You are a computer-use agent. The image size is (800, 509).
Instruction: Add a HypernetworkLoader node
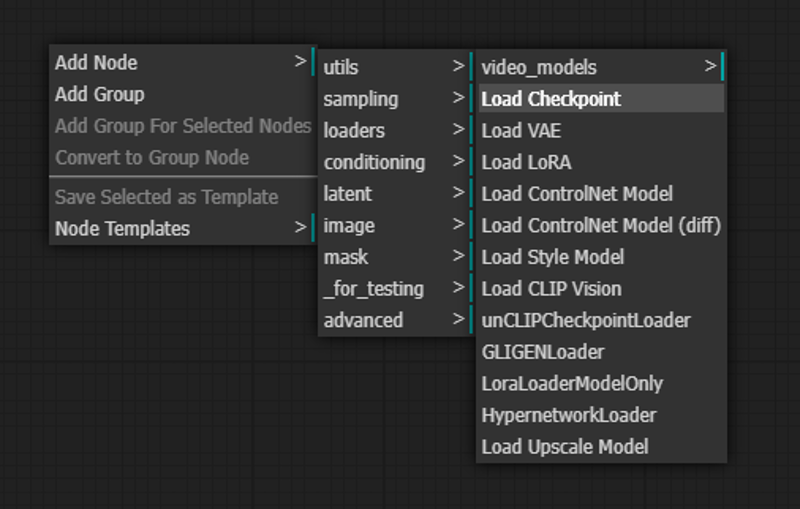601,415
